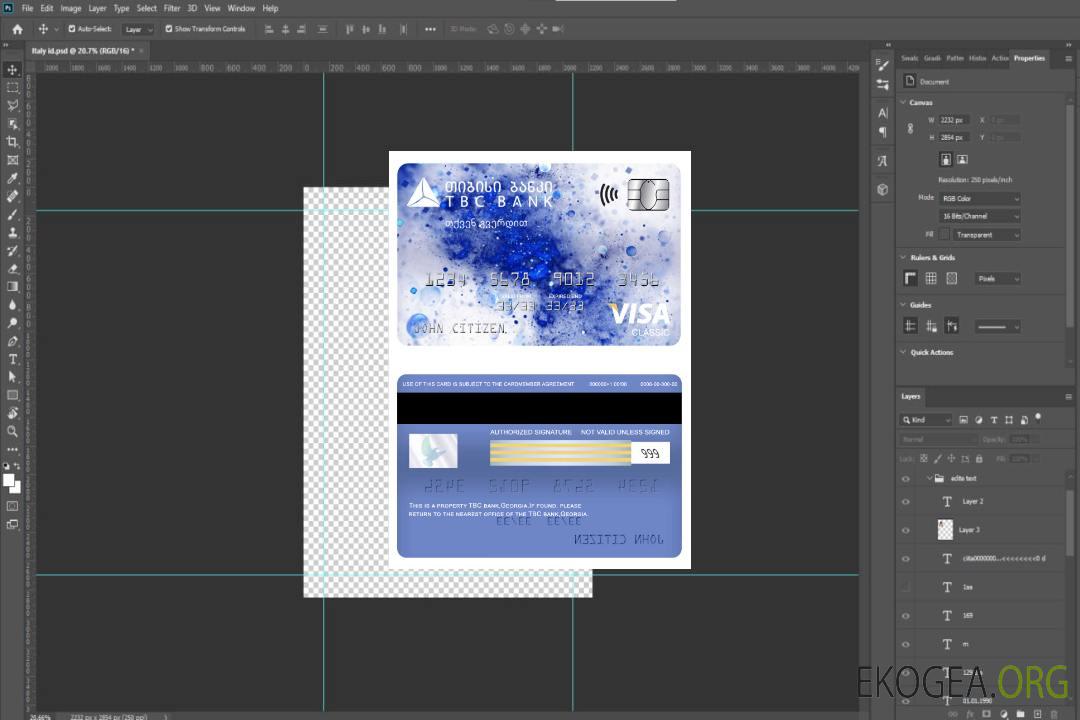Select the Path Selection tool

(12, 377)
